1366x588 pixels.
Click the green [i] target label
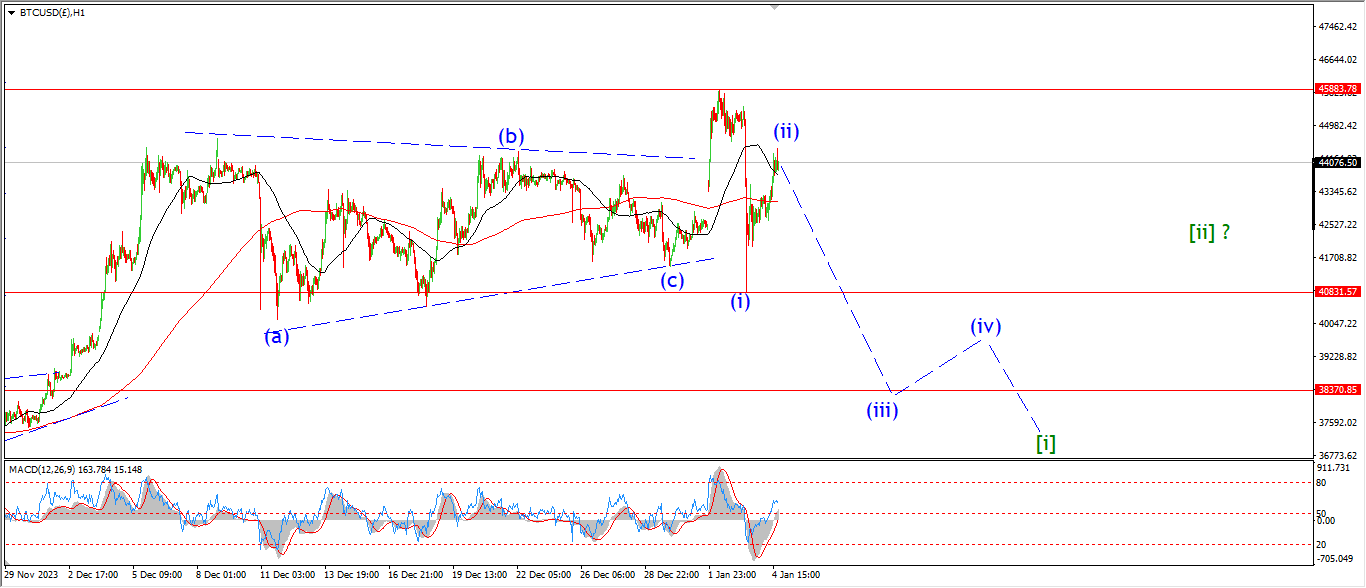coord(1046,442)
